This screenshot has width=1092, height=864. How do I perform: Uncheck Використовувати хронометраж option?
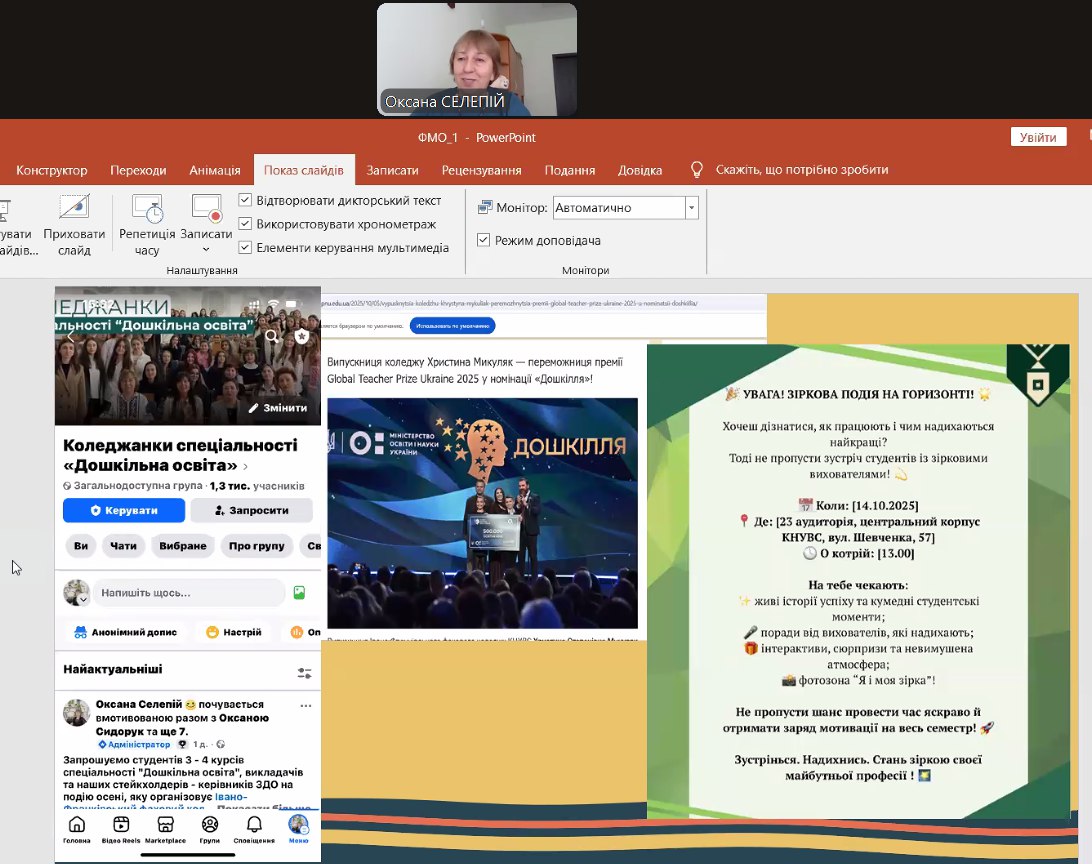point(245,224)
